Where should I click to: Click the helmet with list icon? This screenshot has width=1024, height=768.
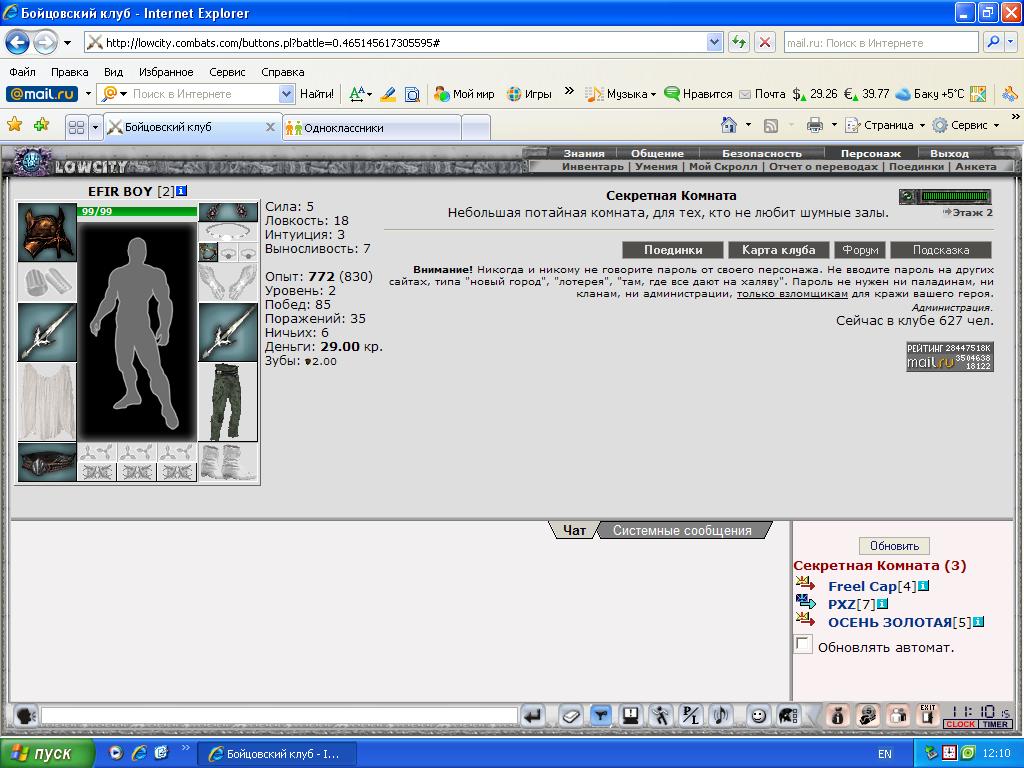(788, 716)
